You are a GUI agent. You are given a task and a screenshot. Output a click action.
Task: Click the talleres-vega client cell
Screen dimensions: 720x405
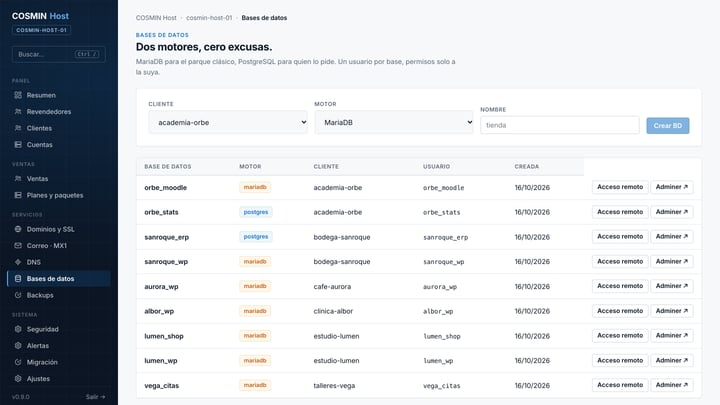[x=334, y=386]
